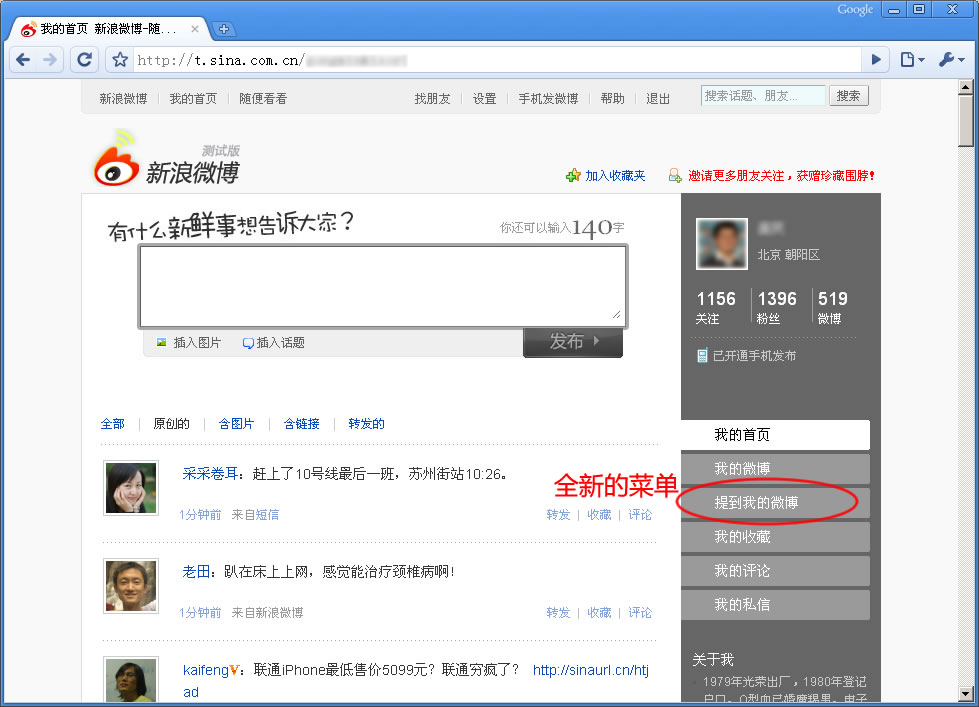Open 老田 avatar thumbnail
The image size is (979, 707).
131,586
